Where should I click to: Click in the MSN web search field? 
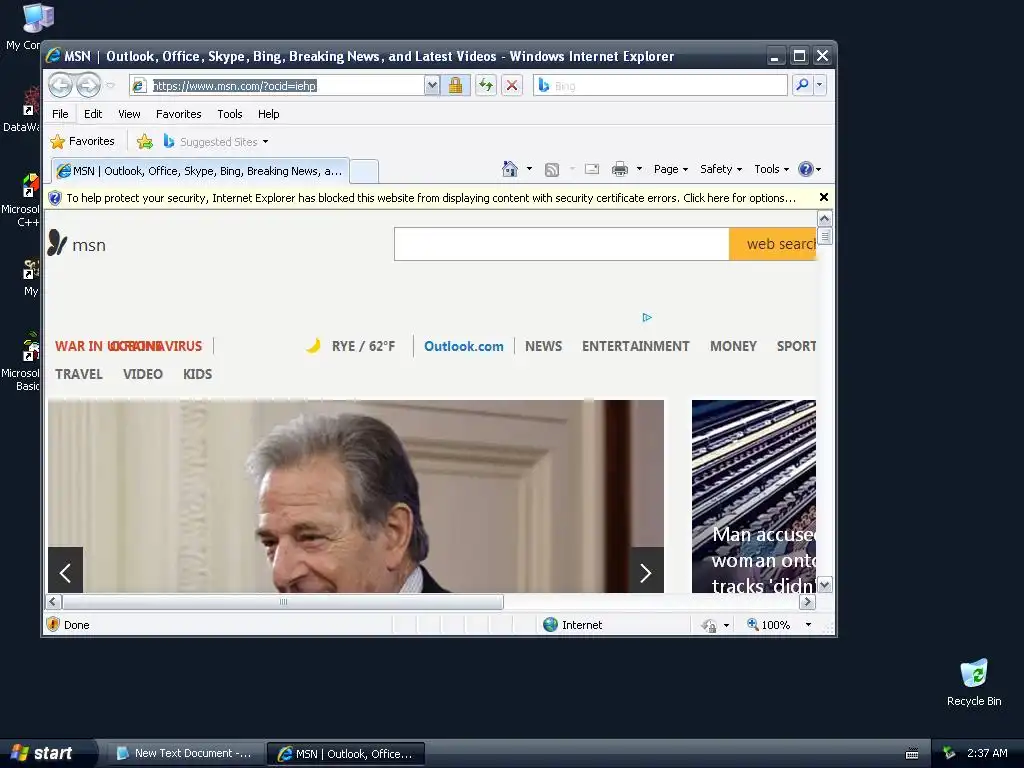pyautogui.click(x=562, y=244)
